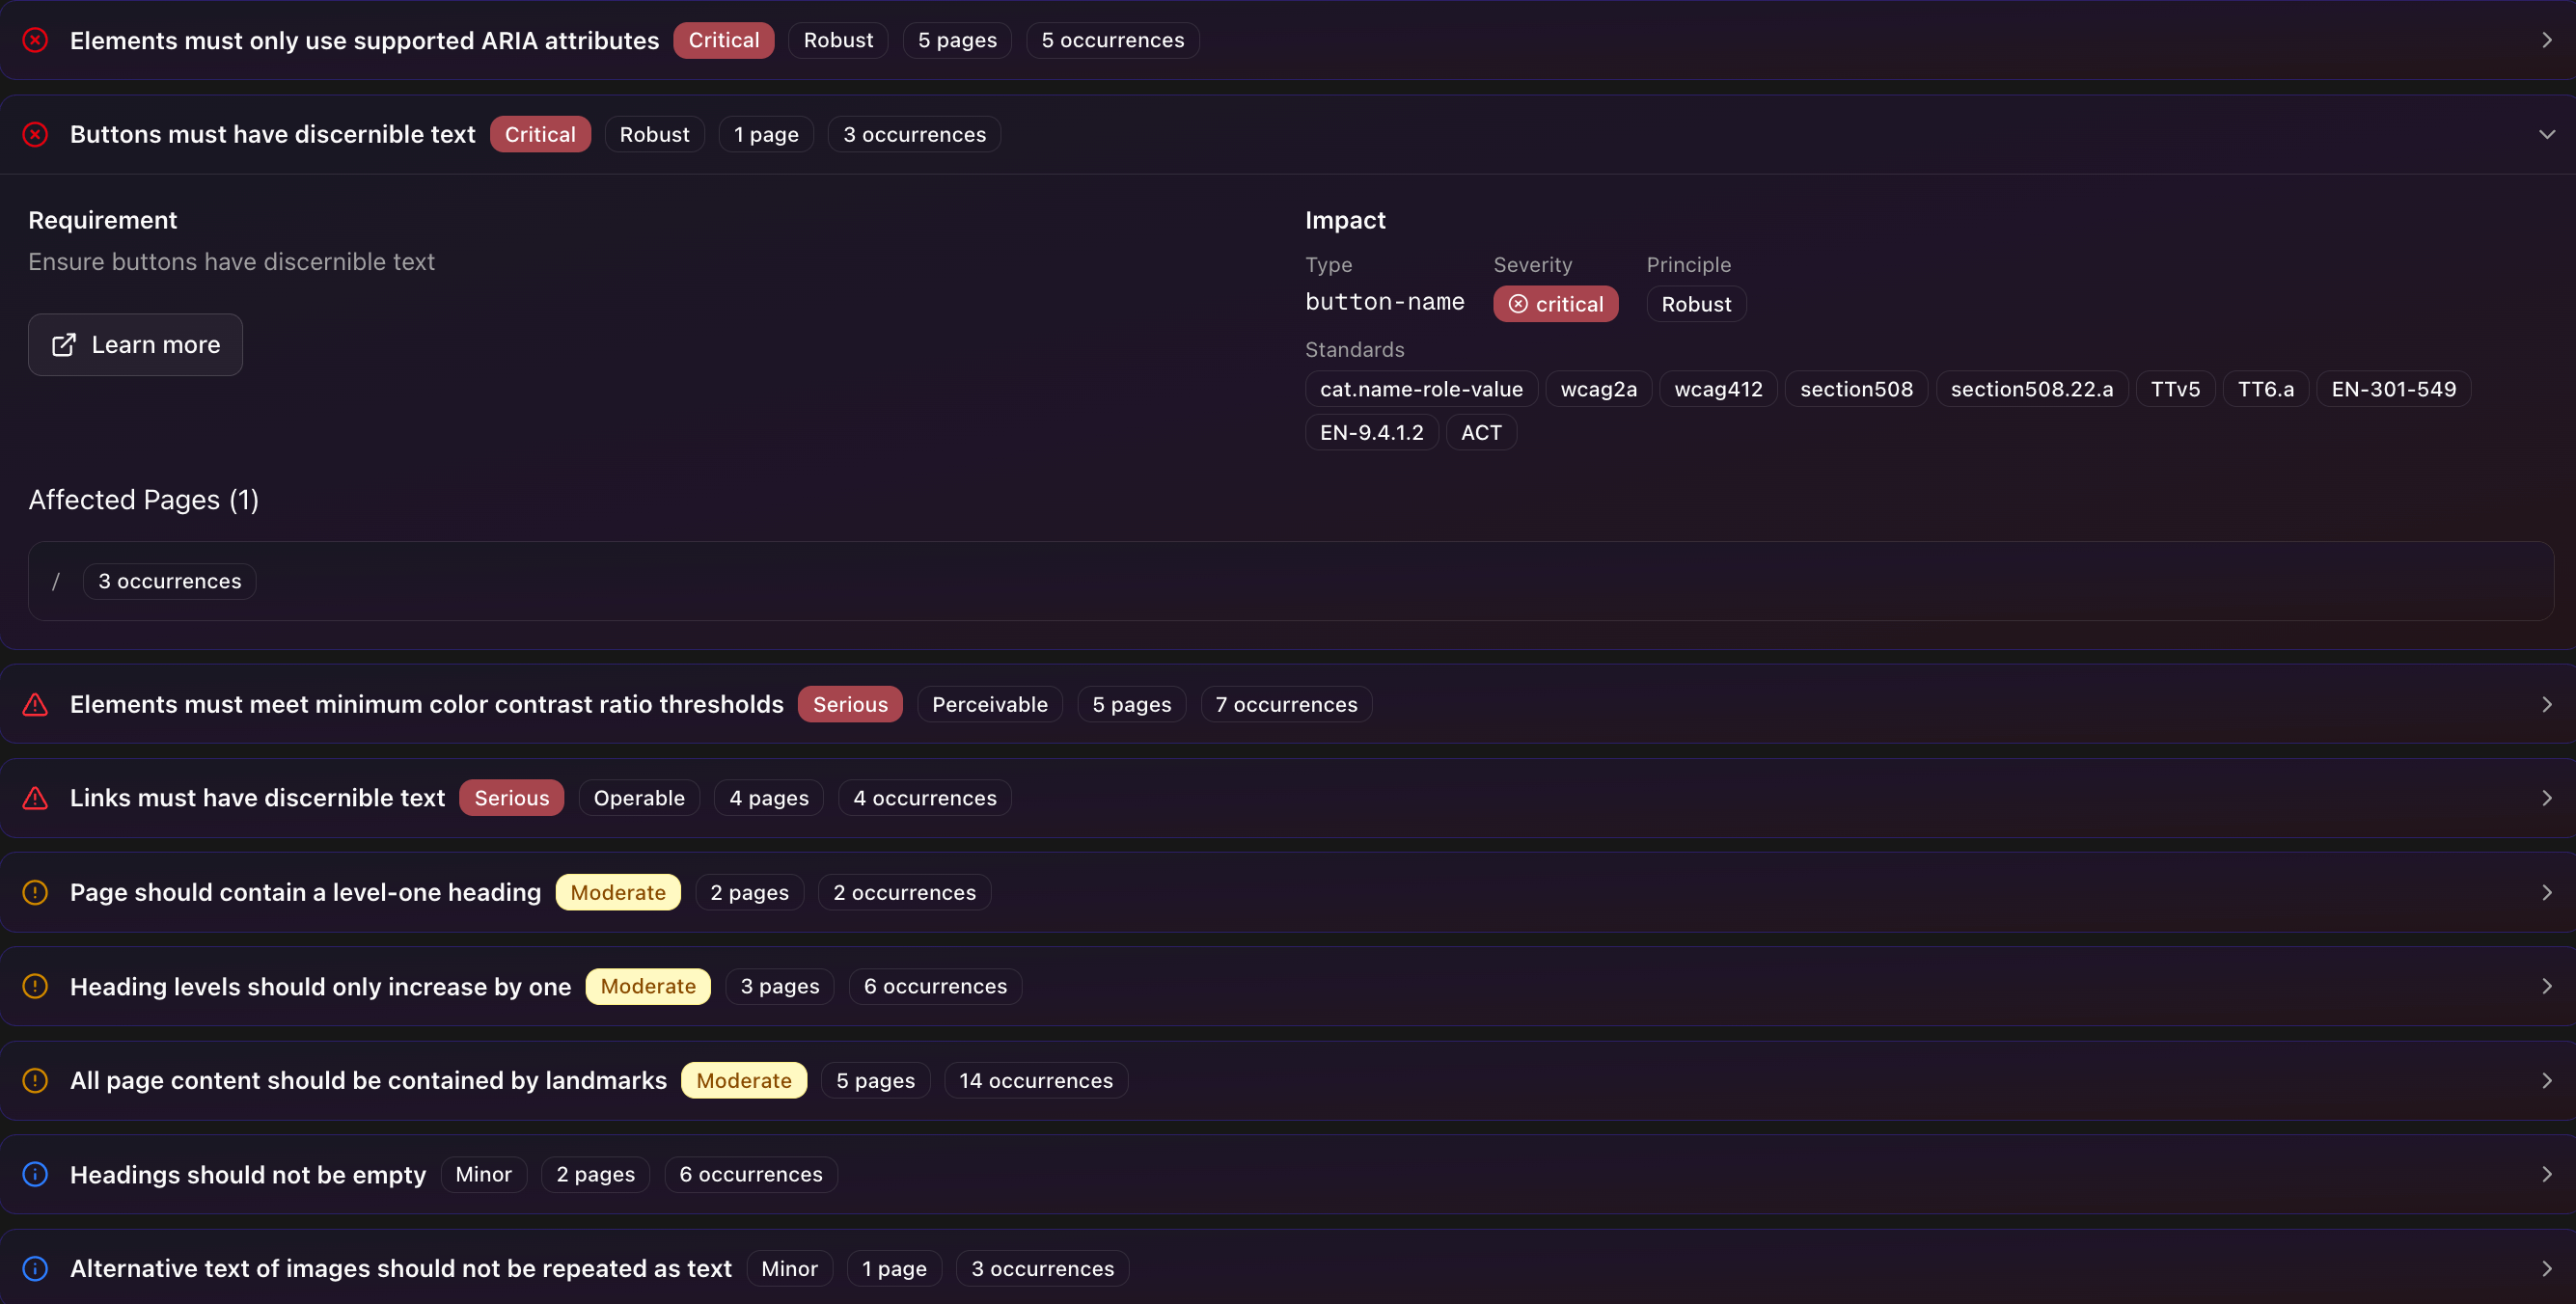
Task: Click the EN-301-549 standard chip
Action: click(x=2394, y=389)
